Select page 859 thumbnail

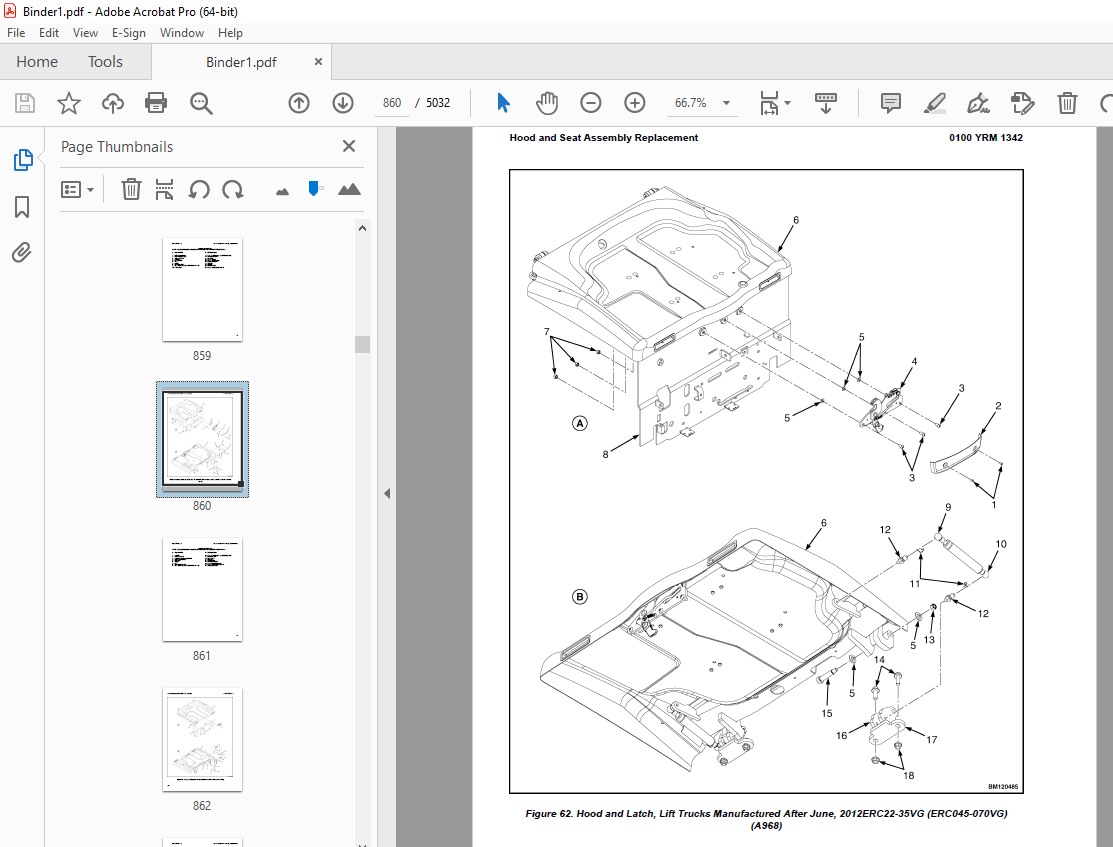(x=202, y=290)
